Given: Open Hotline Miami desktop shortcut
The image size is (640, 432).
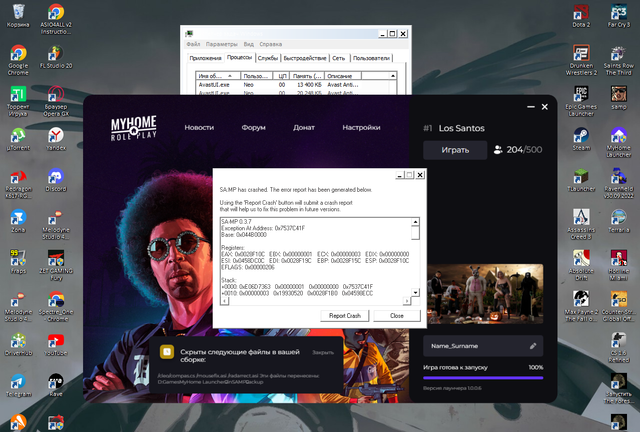Looking at the screenshot, I should pos(619,265).
